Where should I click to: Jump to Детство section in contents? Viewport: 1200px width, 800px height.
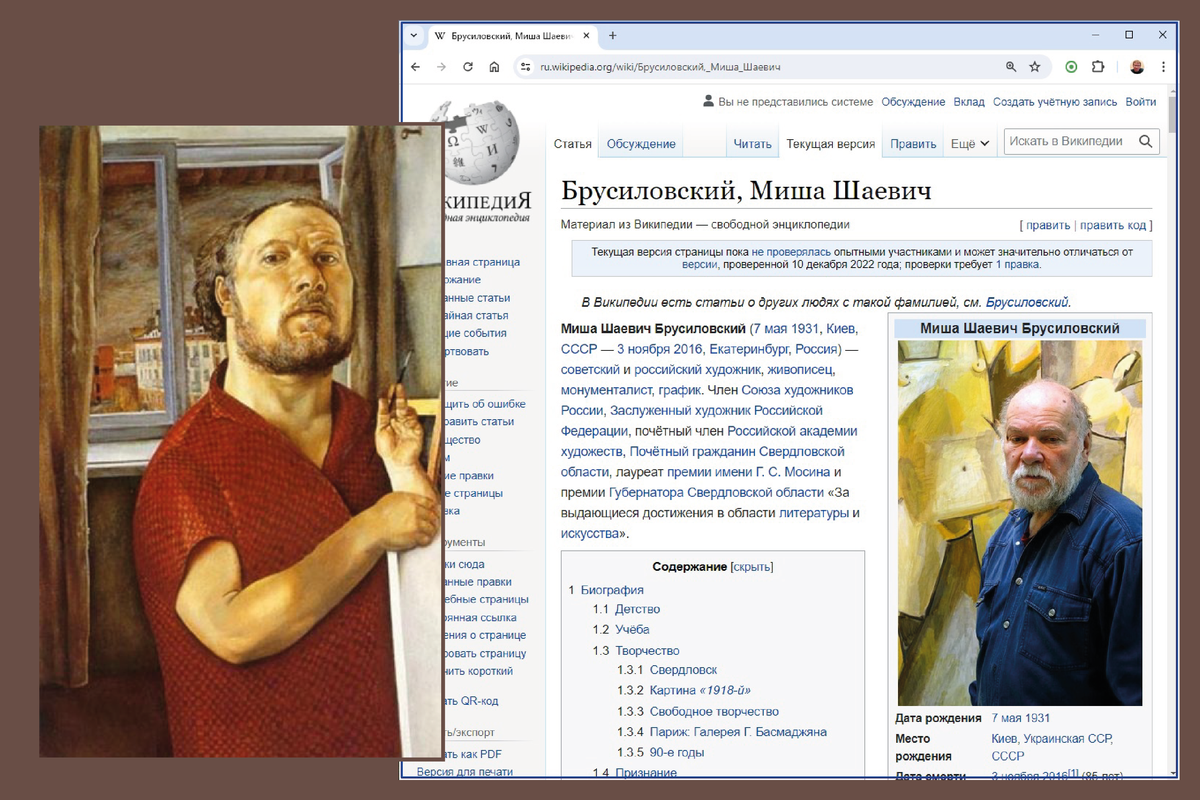[637, 609]
